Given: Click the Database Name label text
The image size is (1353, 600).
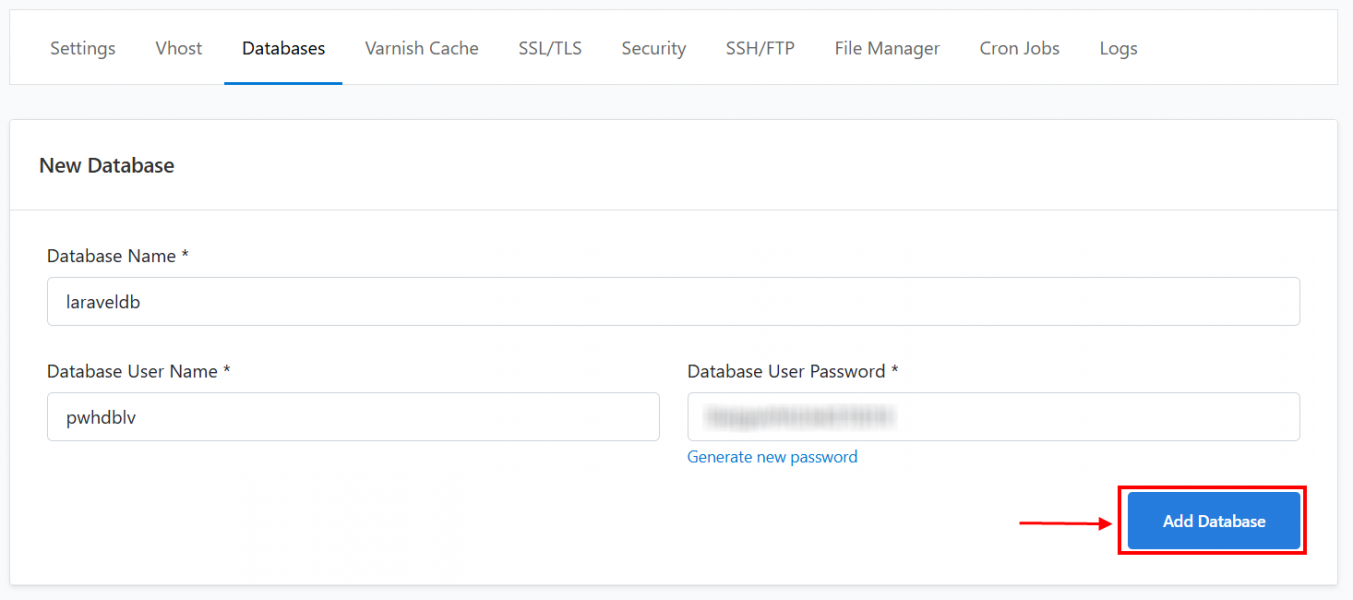Looking at the screenshot, I should click(x=117, y=256).
